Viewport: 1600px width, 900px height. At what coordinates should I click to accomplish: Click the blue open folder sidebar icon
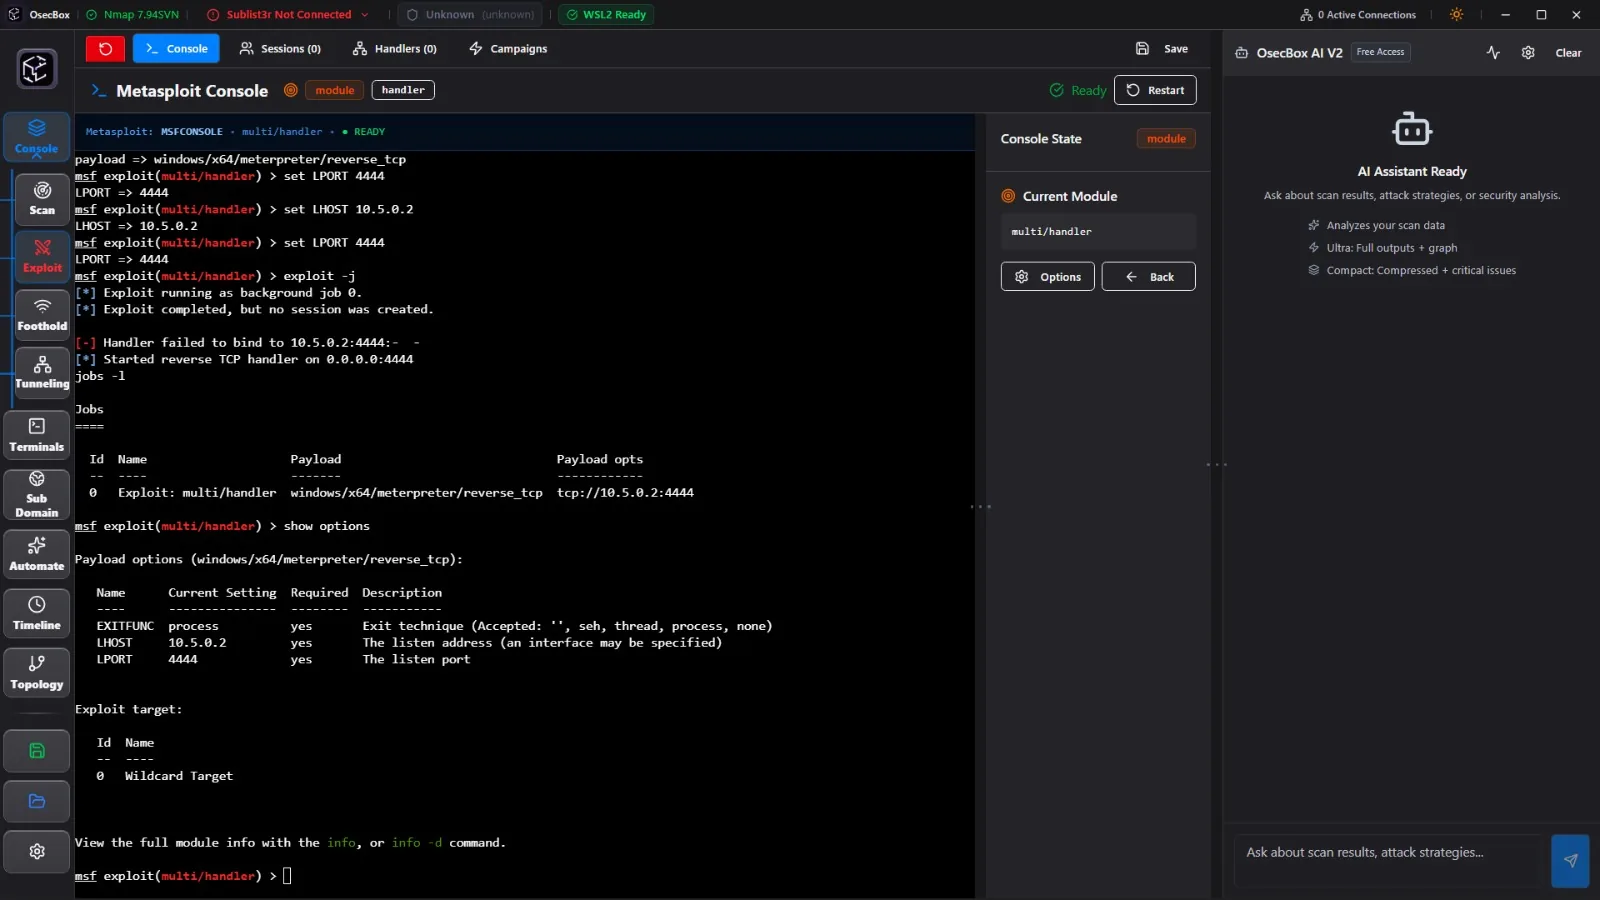pyautogui.click(x=37, y=801)
